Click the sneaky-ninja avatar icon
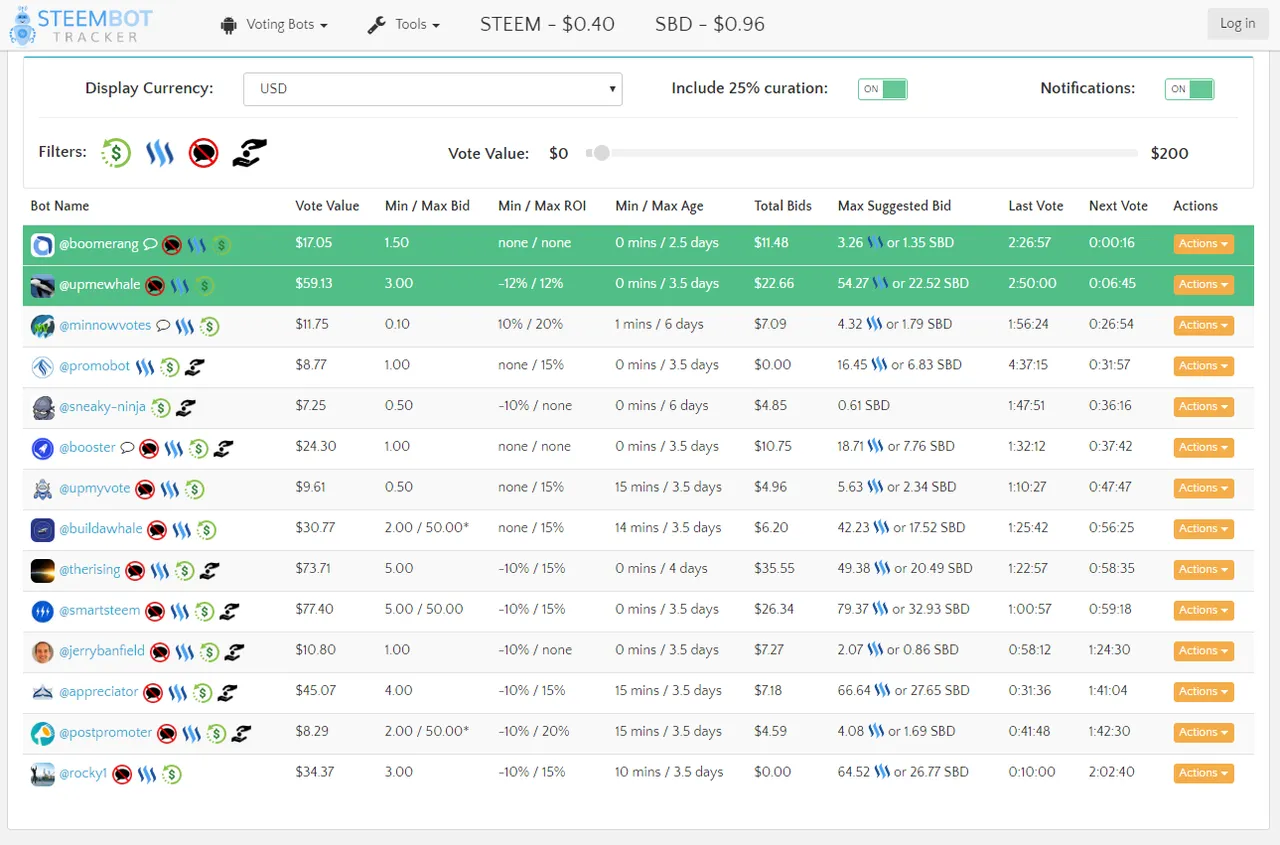Viewport: 1280px width, 845px height. (x=42, y=408)
